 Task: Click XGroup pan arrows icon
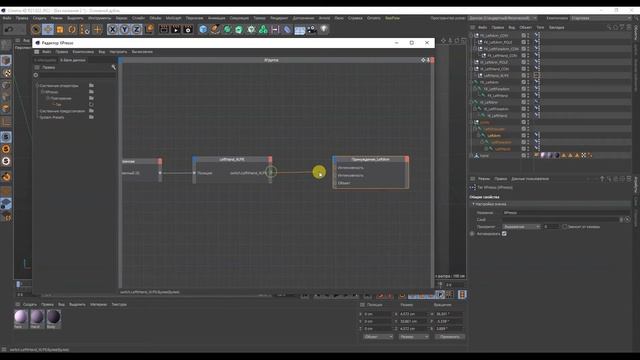(423, 60)
